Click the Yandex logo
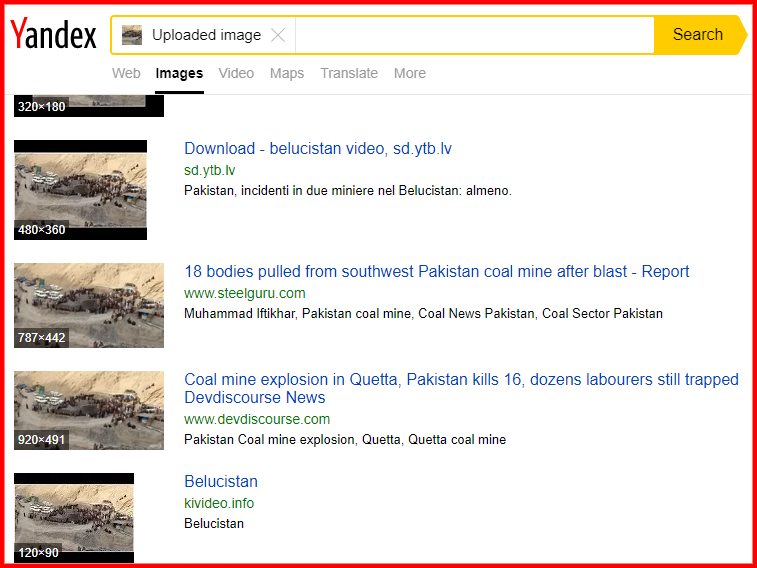 pos(54,34)
